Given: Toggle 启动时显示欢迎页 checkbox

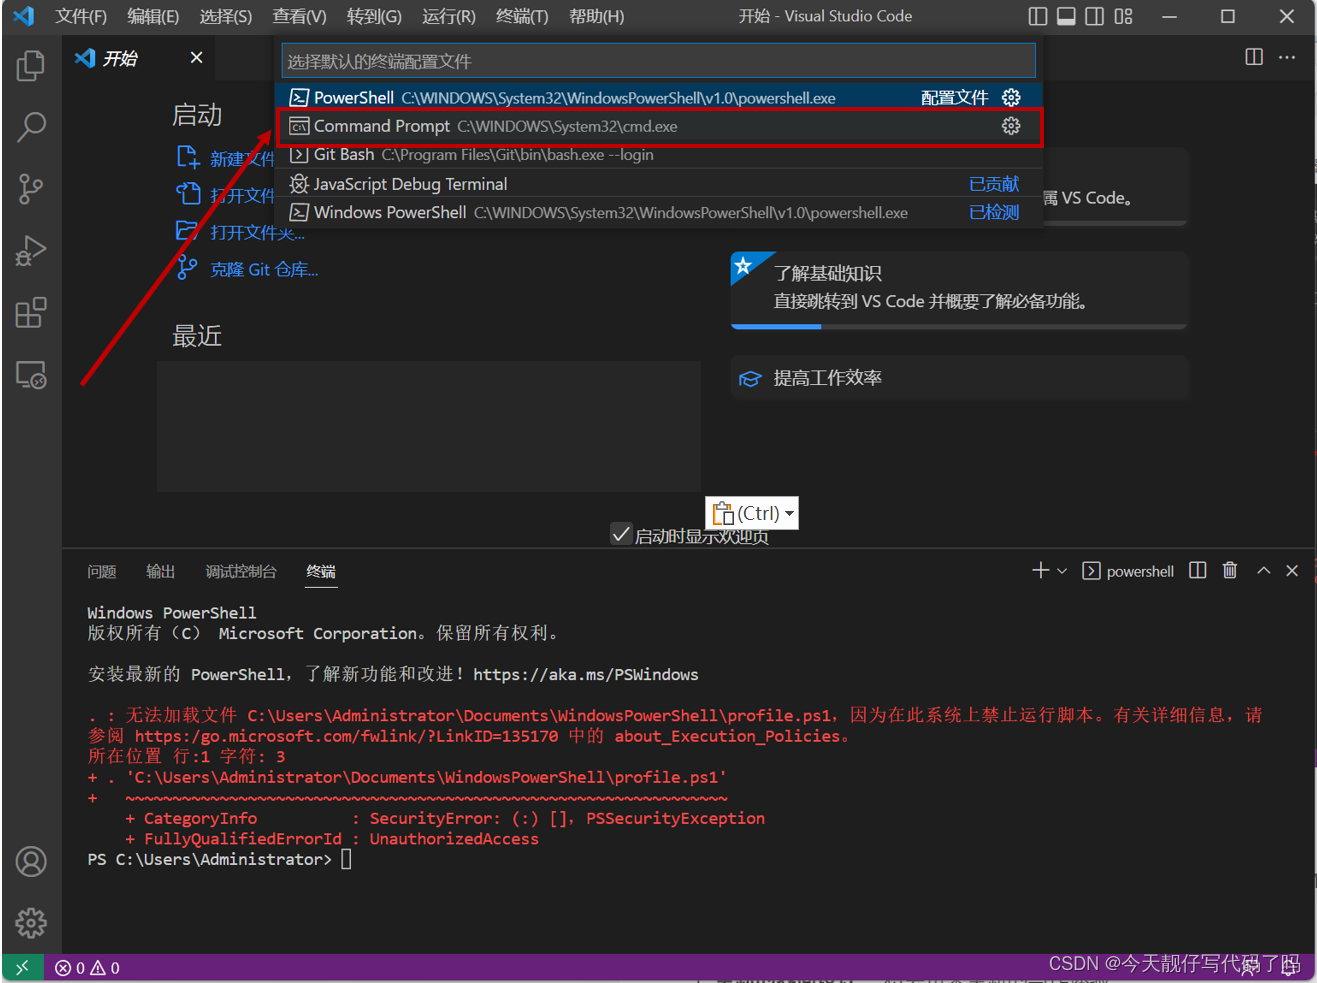Looking at the screenshot, I should (x=621, y=533).
